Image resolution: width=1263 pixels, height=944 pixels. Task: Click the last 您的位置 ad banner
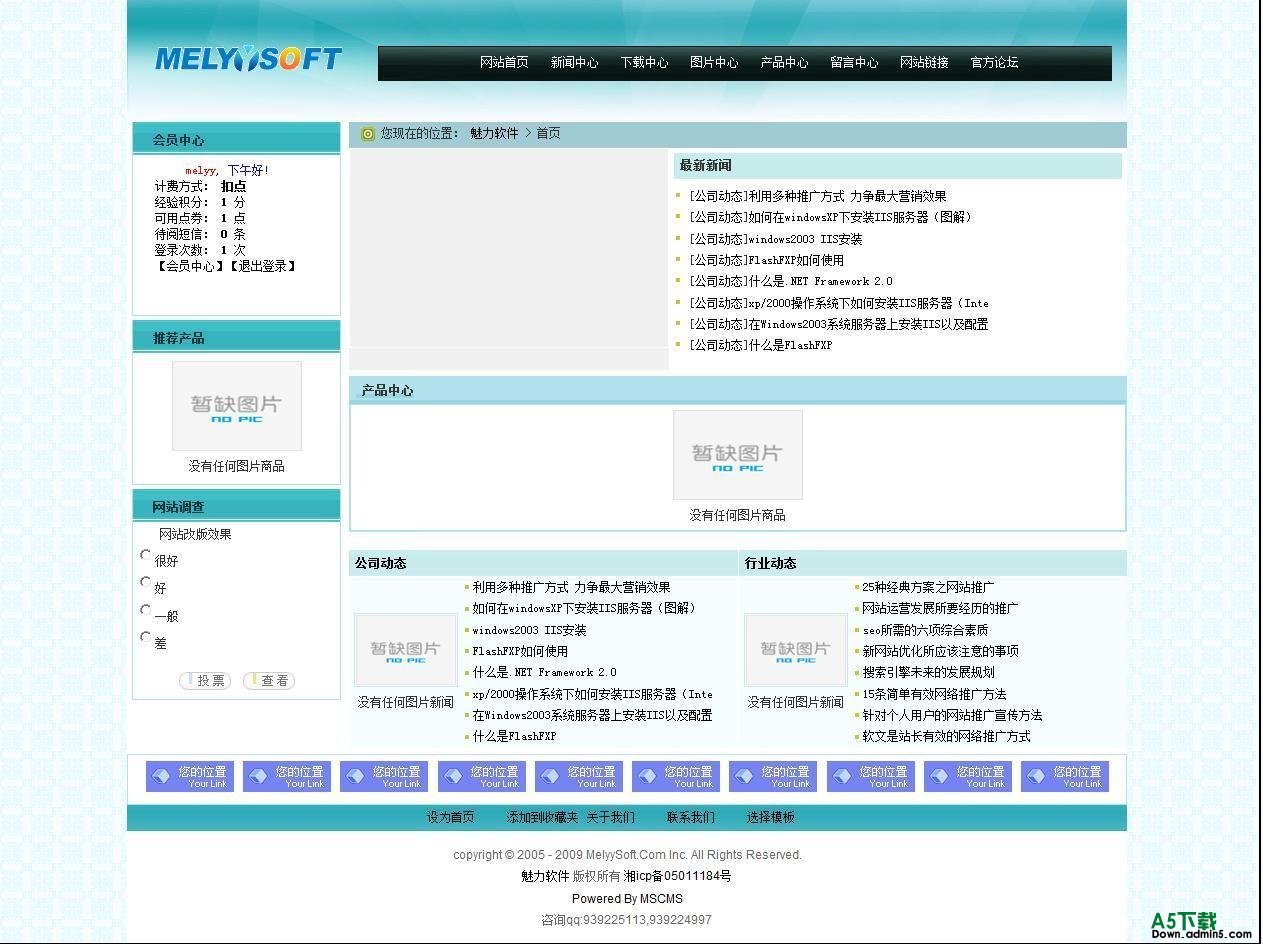click(x=1065, y=777)
